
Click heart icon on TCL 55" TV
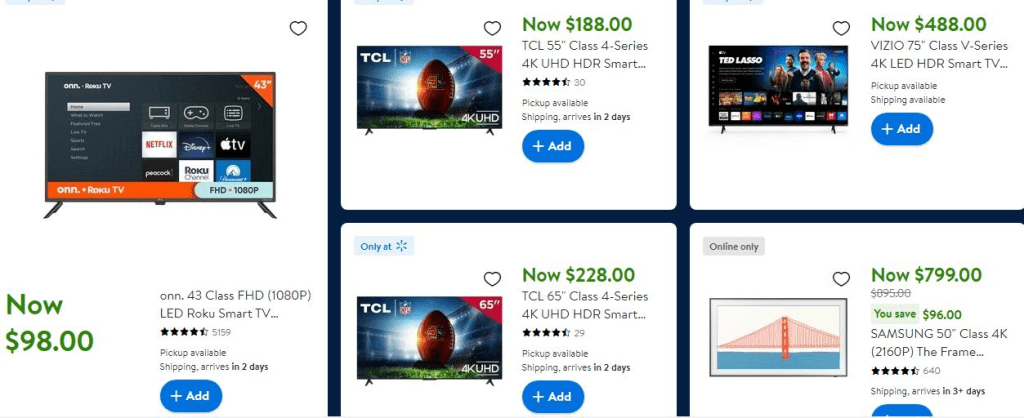pyautogui.click(x=492, y=28)
